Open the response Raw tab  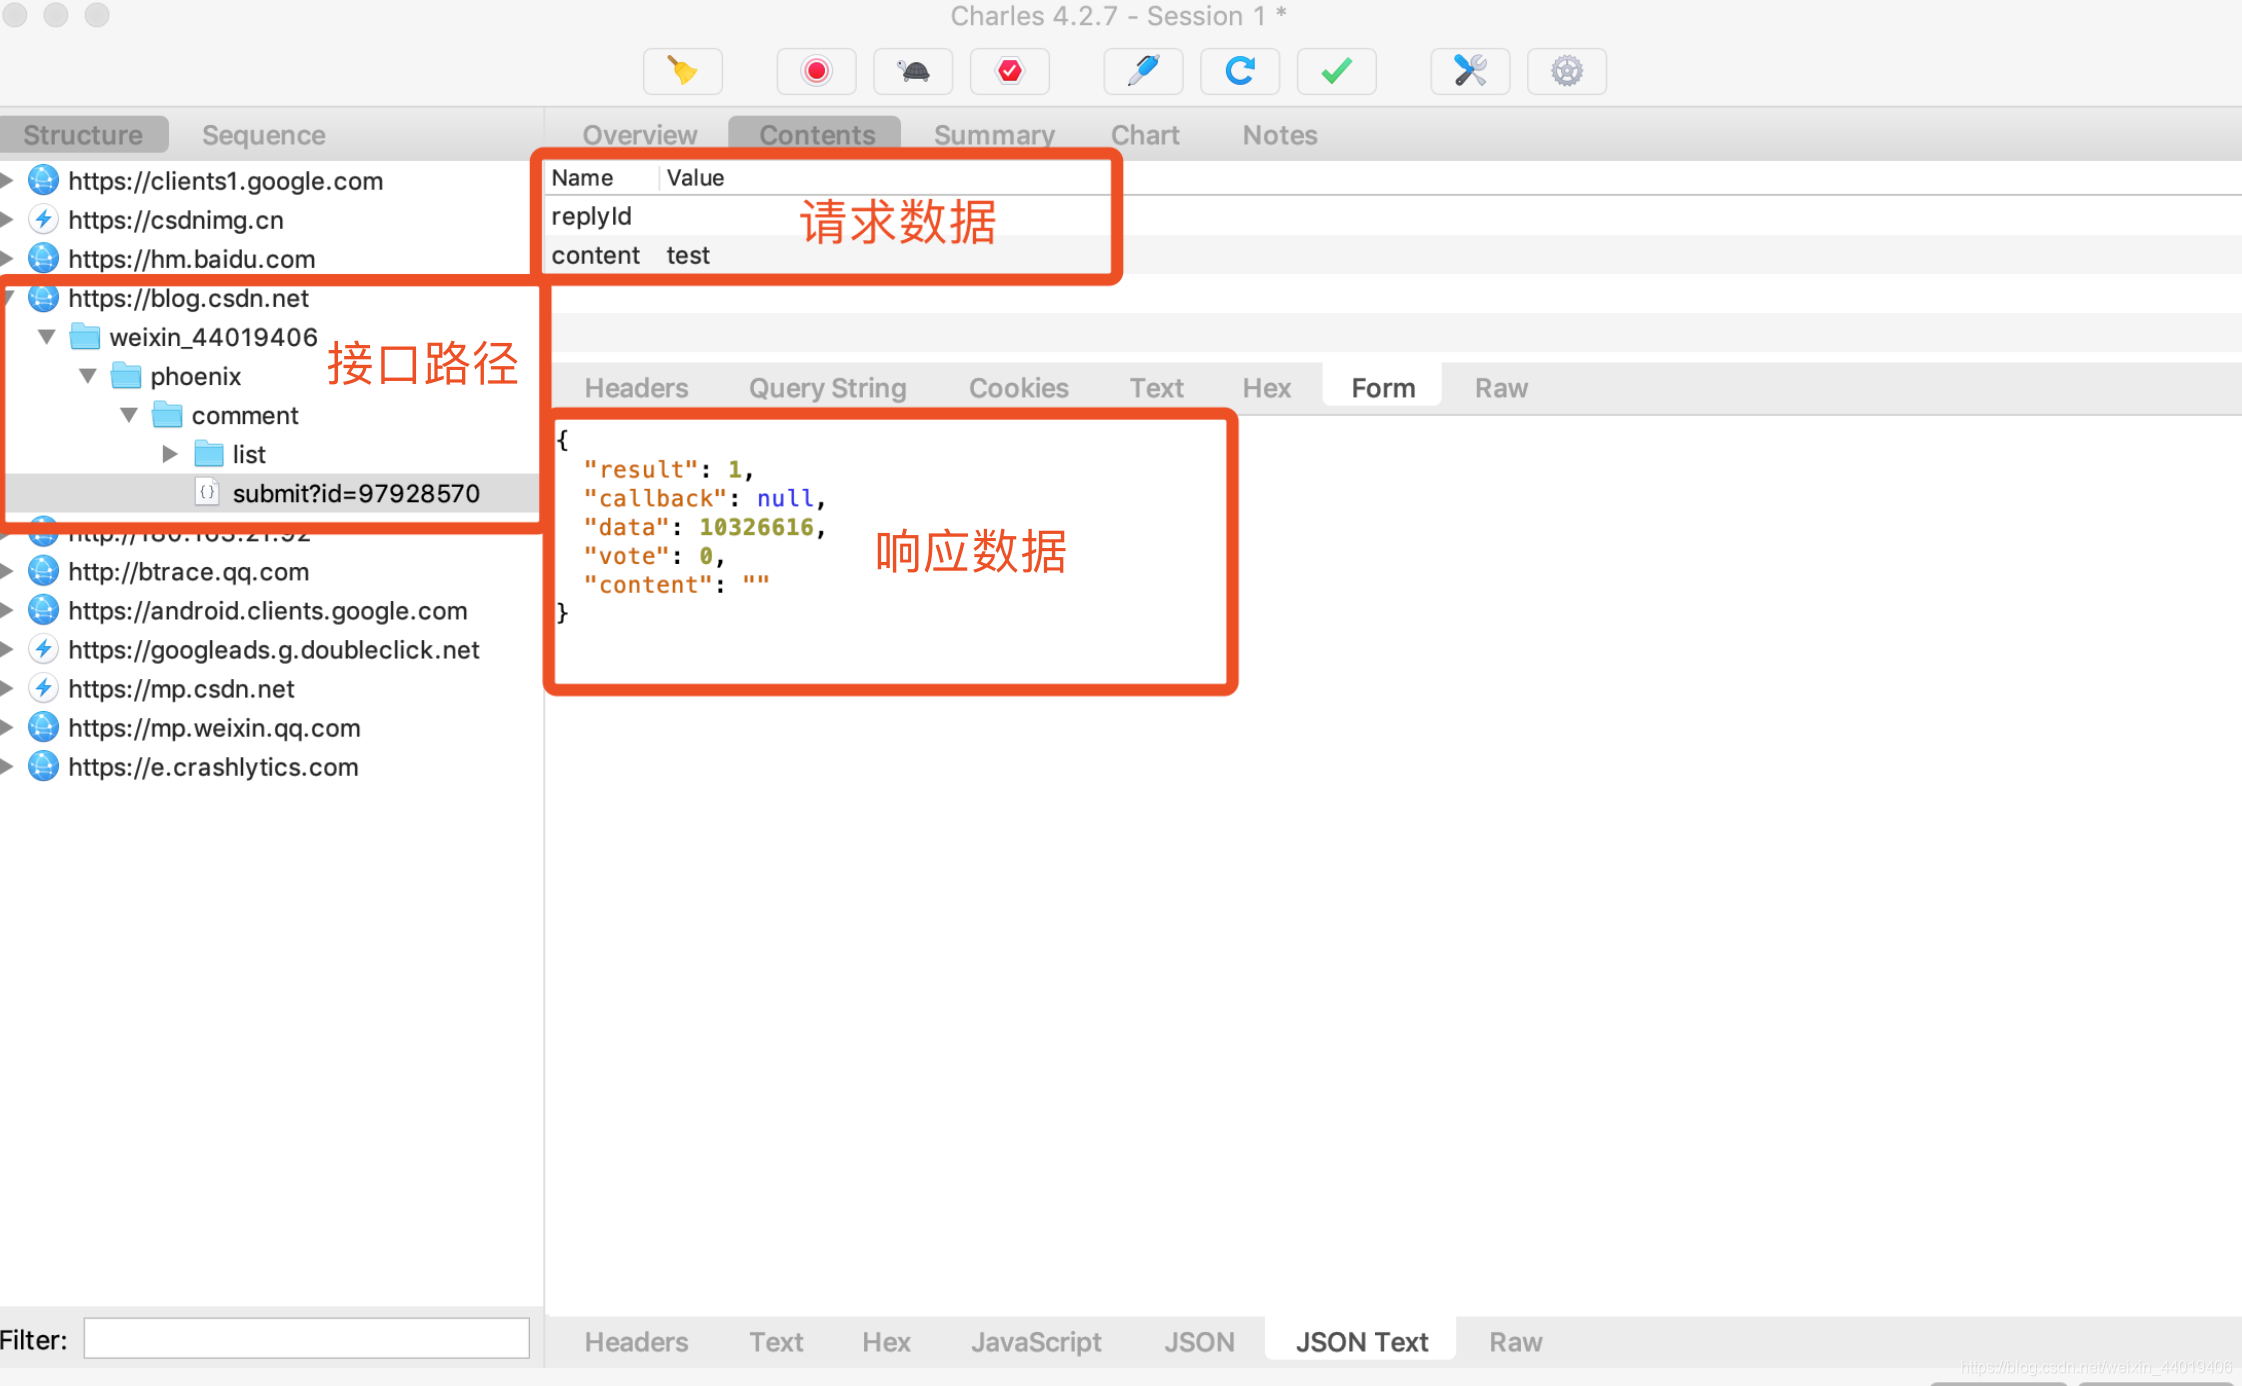(1515, 1342)
